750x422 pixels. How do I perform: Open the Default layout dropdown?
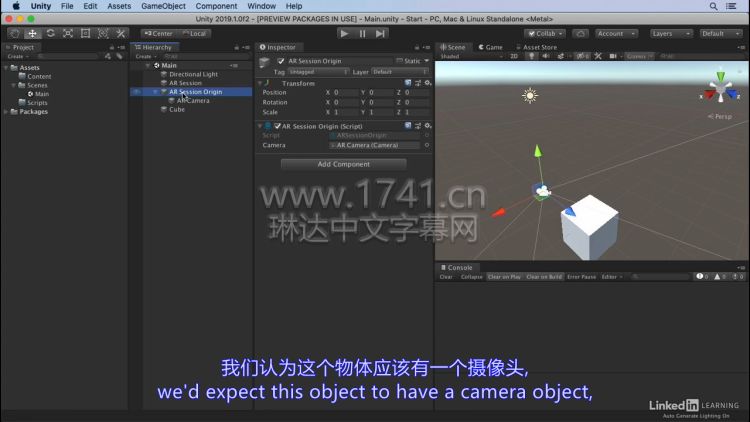(720, 33)
